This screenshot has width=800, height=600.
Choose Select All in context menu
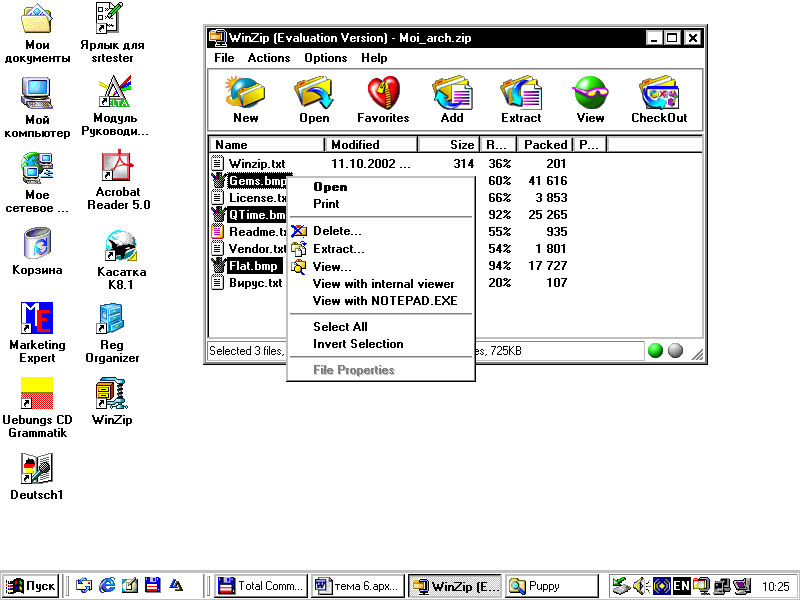(381, 327)
